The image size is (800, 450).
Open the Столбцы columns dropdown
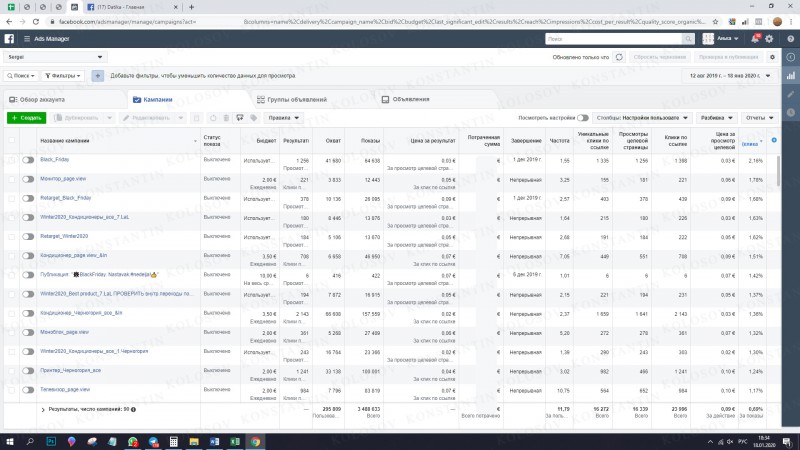642,118
